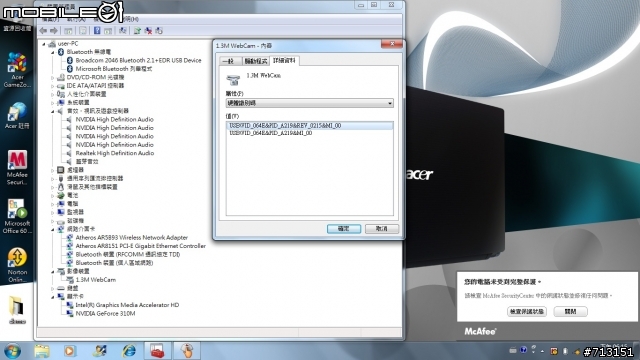
Task: Click the forward arrow in the Device Manager toolbar
Action: coord(53,31)
